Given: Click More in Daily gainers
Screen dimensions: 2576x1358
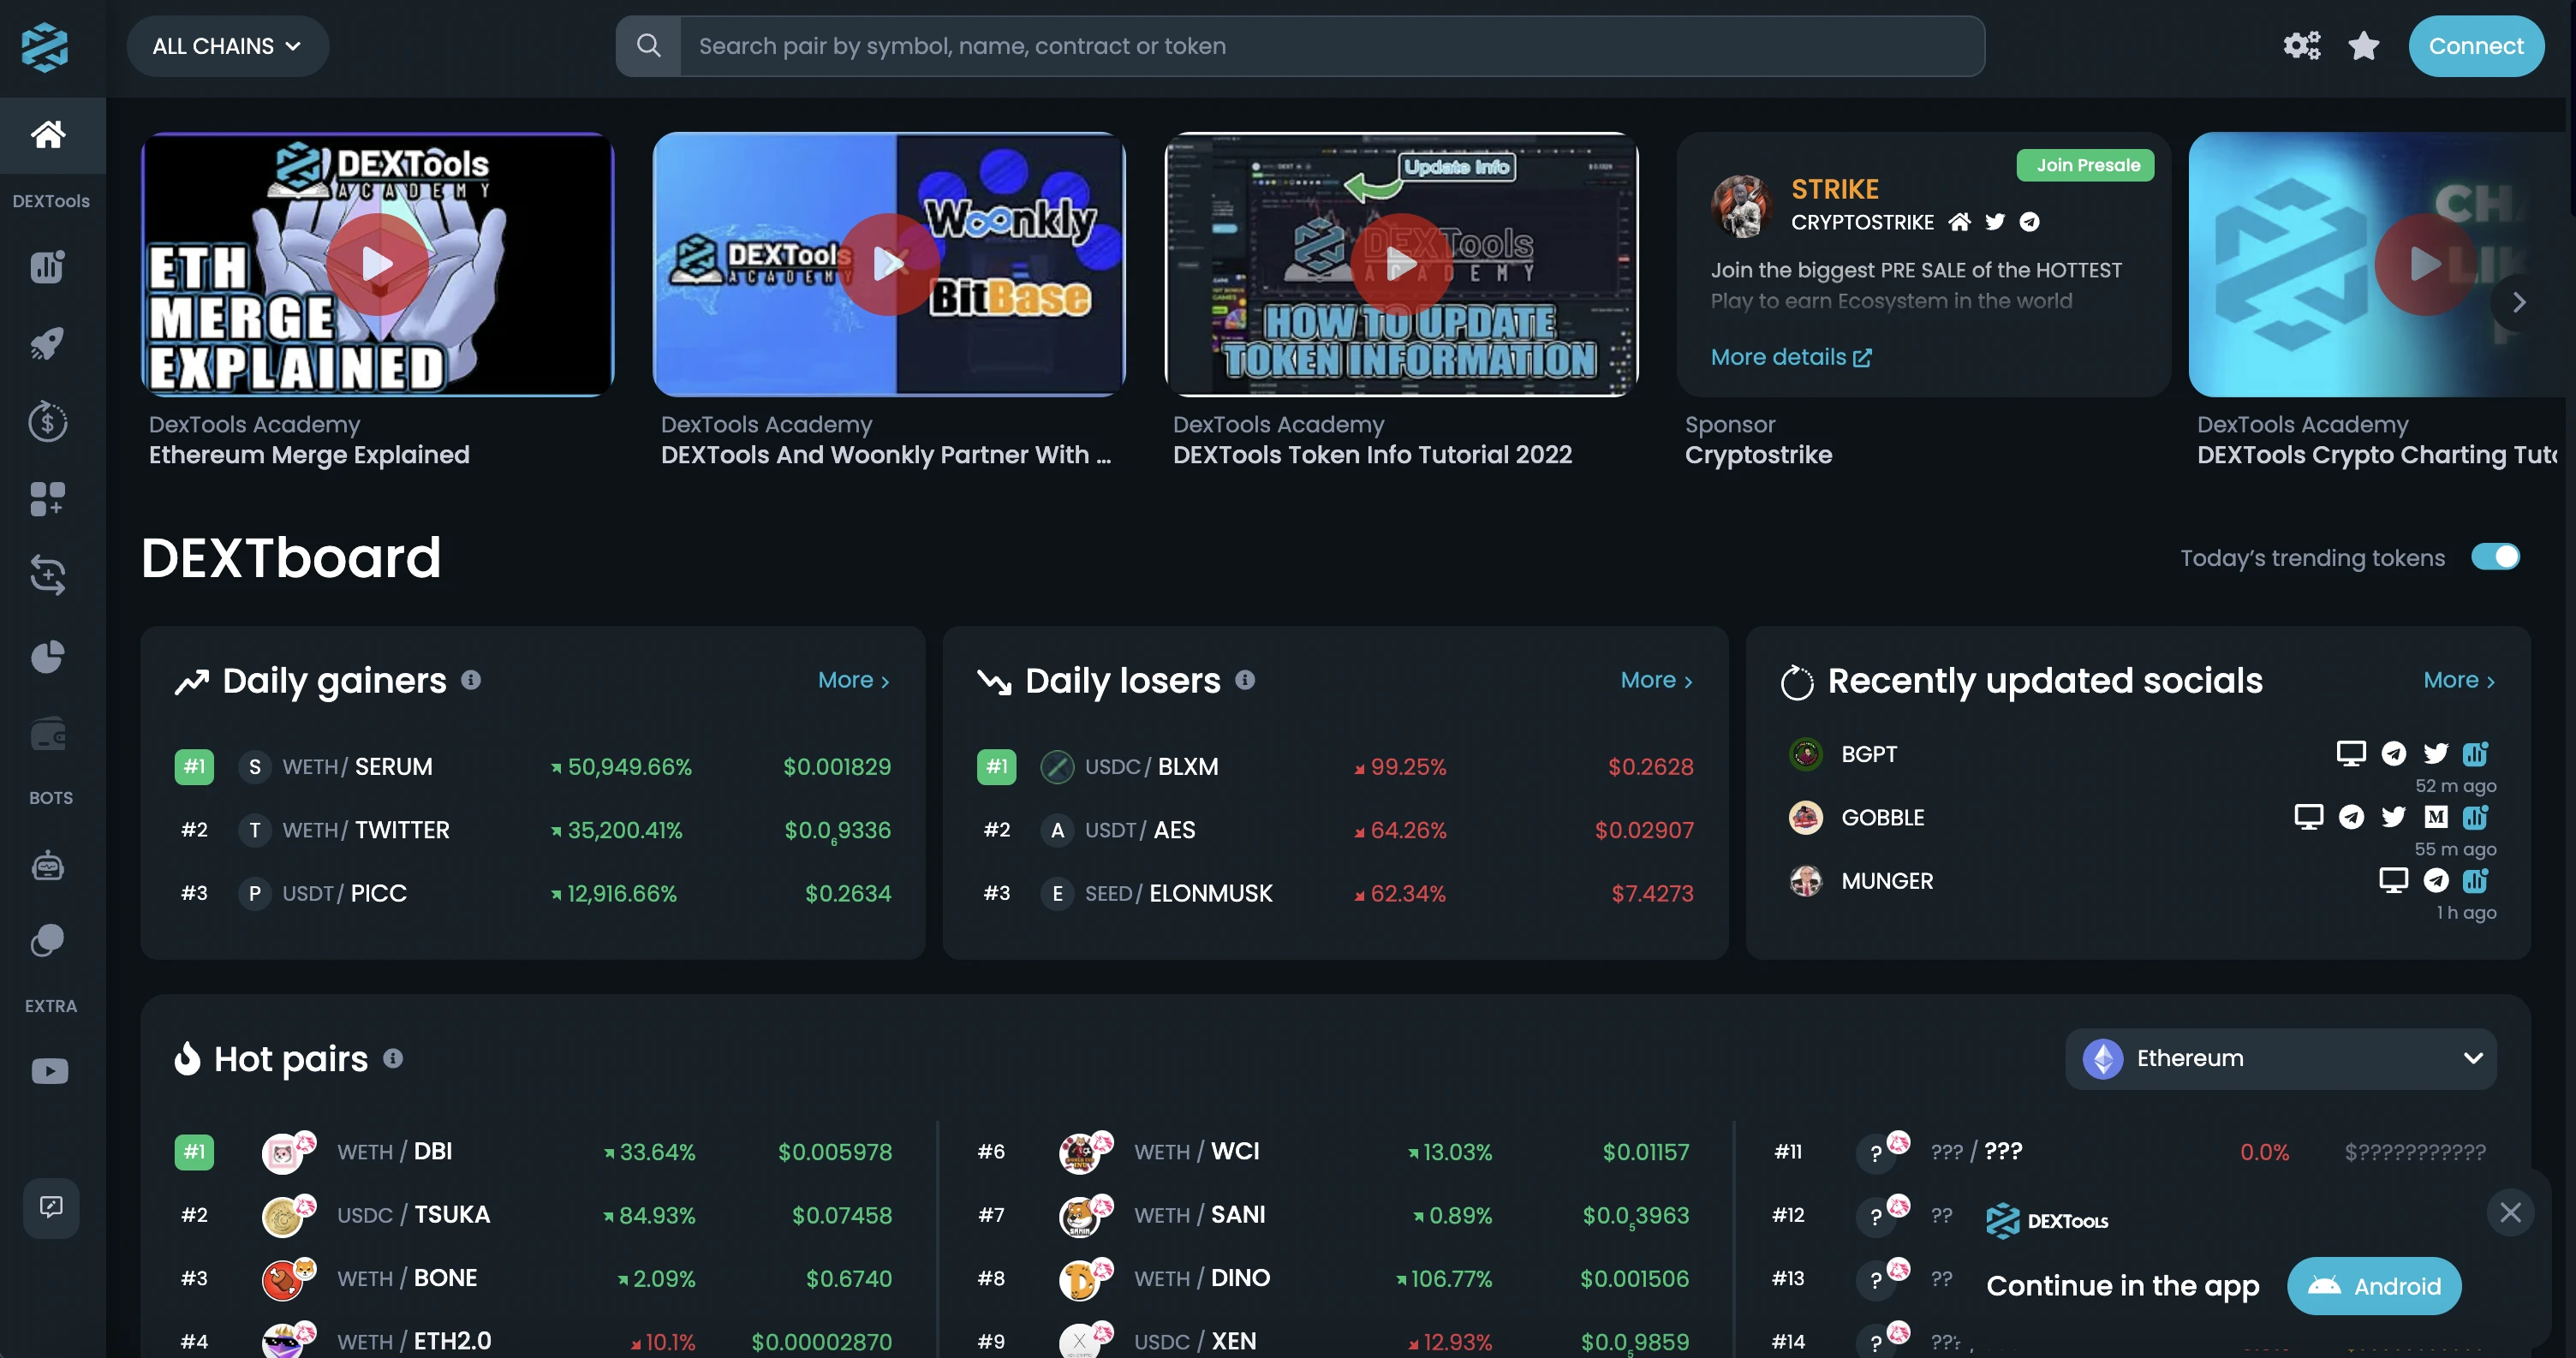Looking at the screenshot, I should [853, 680].
